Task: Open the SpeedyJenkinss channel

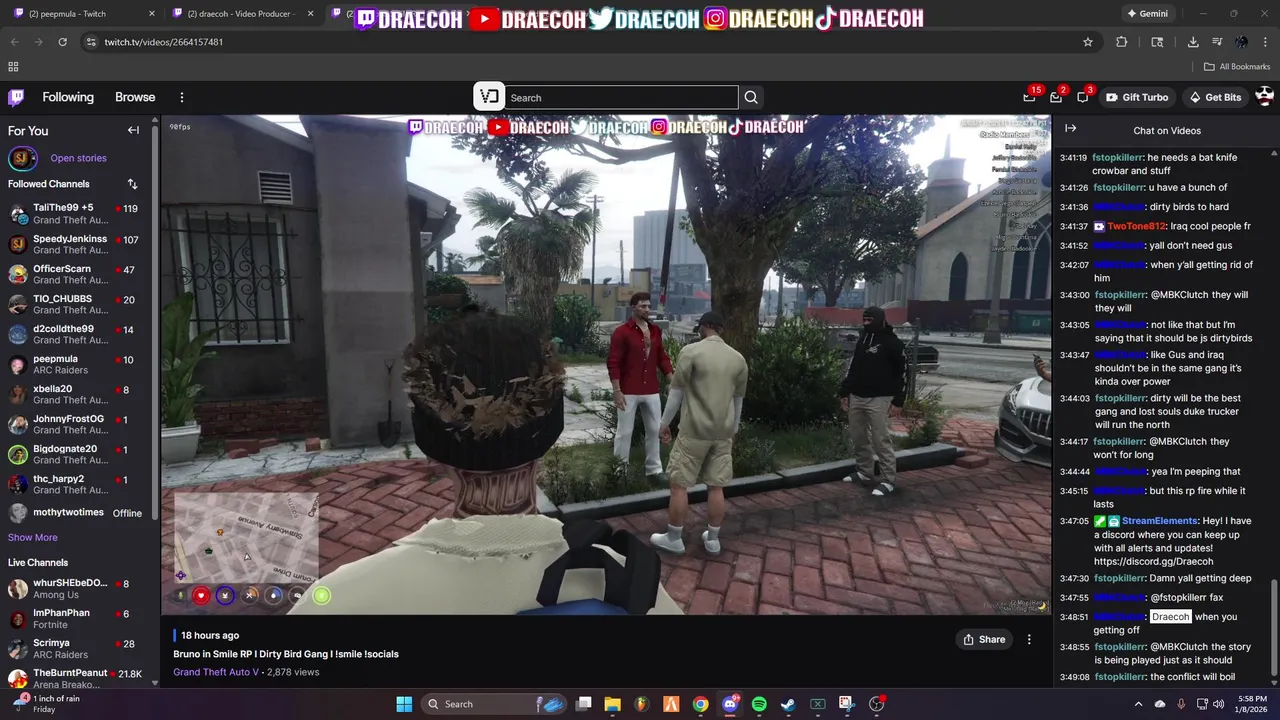Action: click(76, 244)
